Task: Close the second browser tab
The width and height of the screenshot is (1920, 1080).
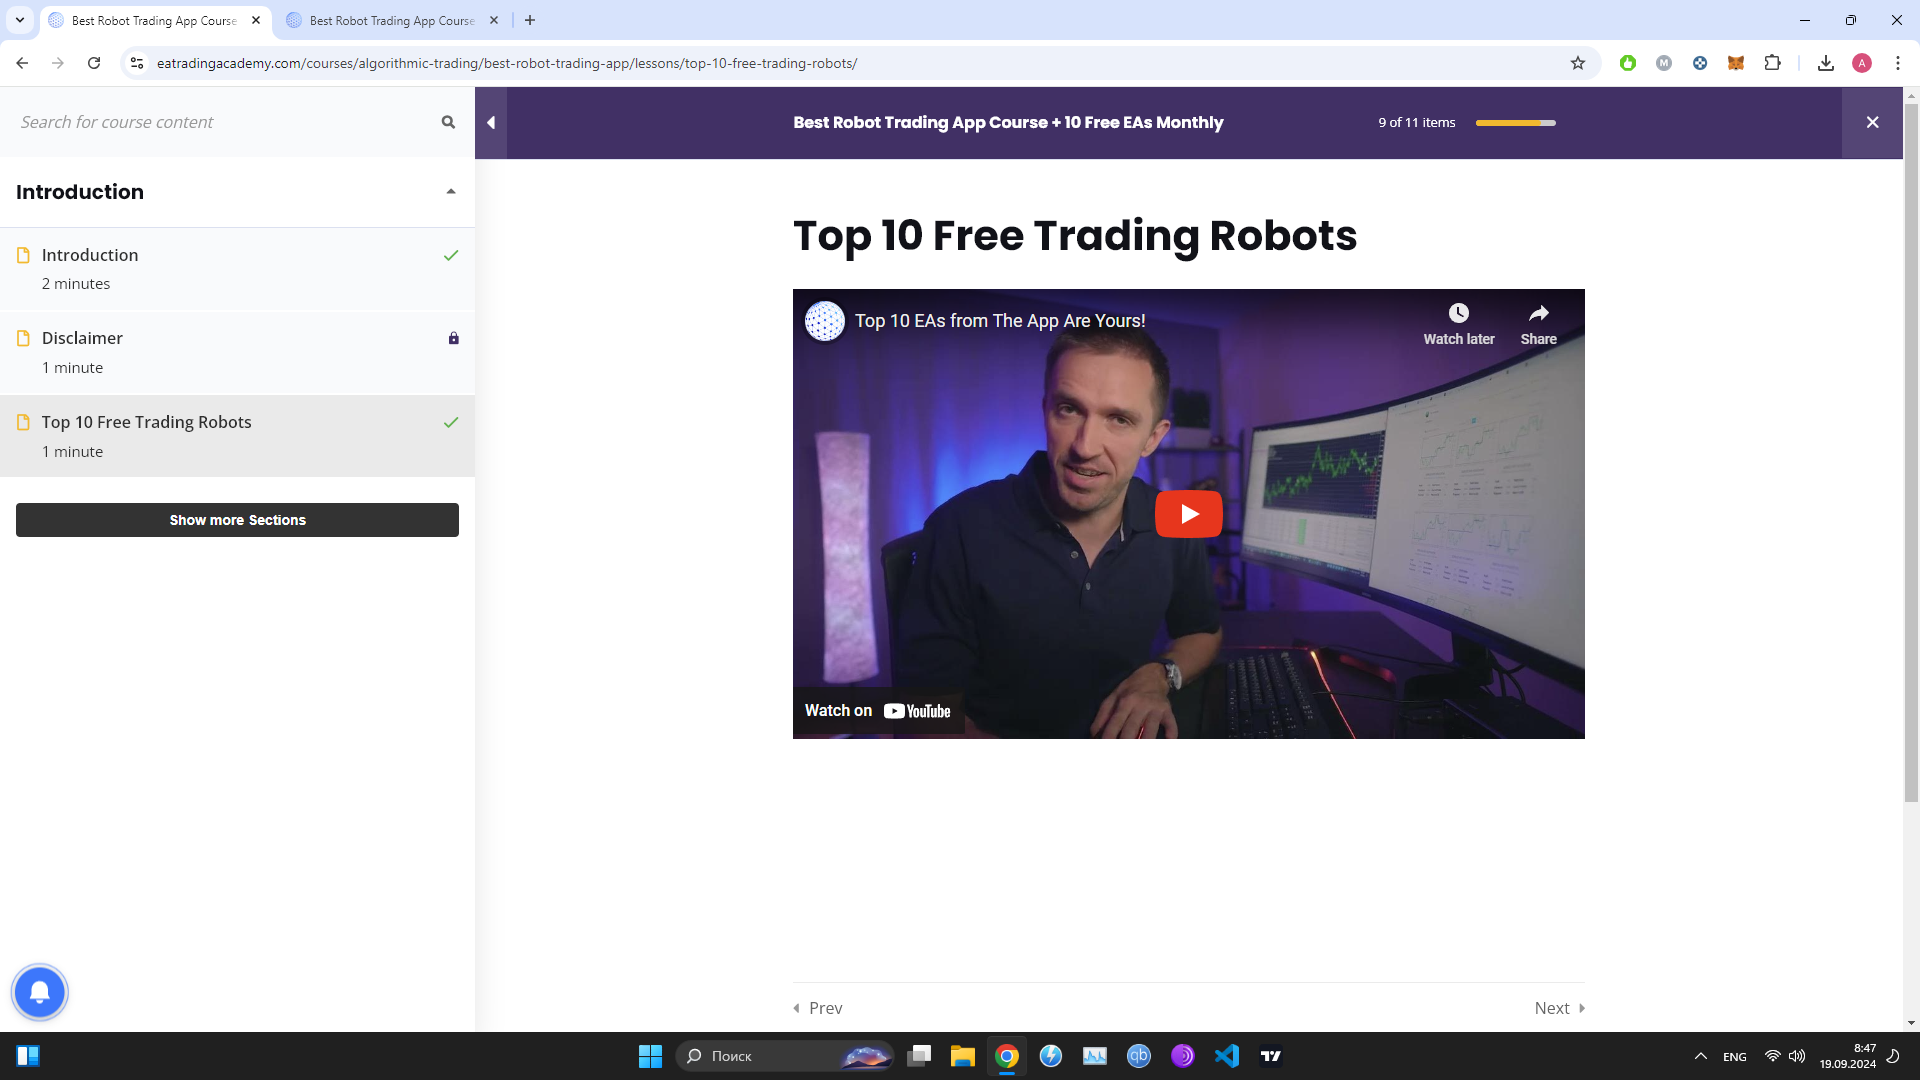Action: coord(494,20)
